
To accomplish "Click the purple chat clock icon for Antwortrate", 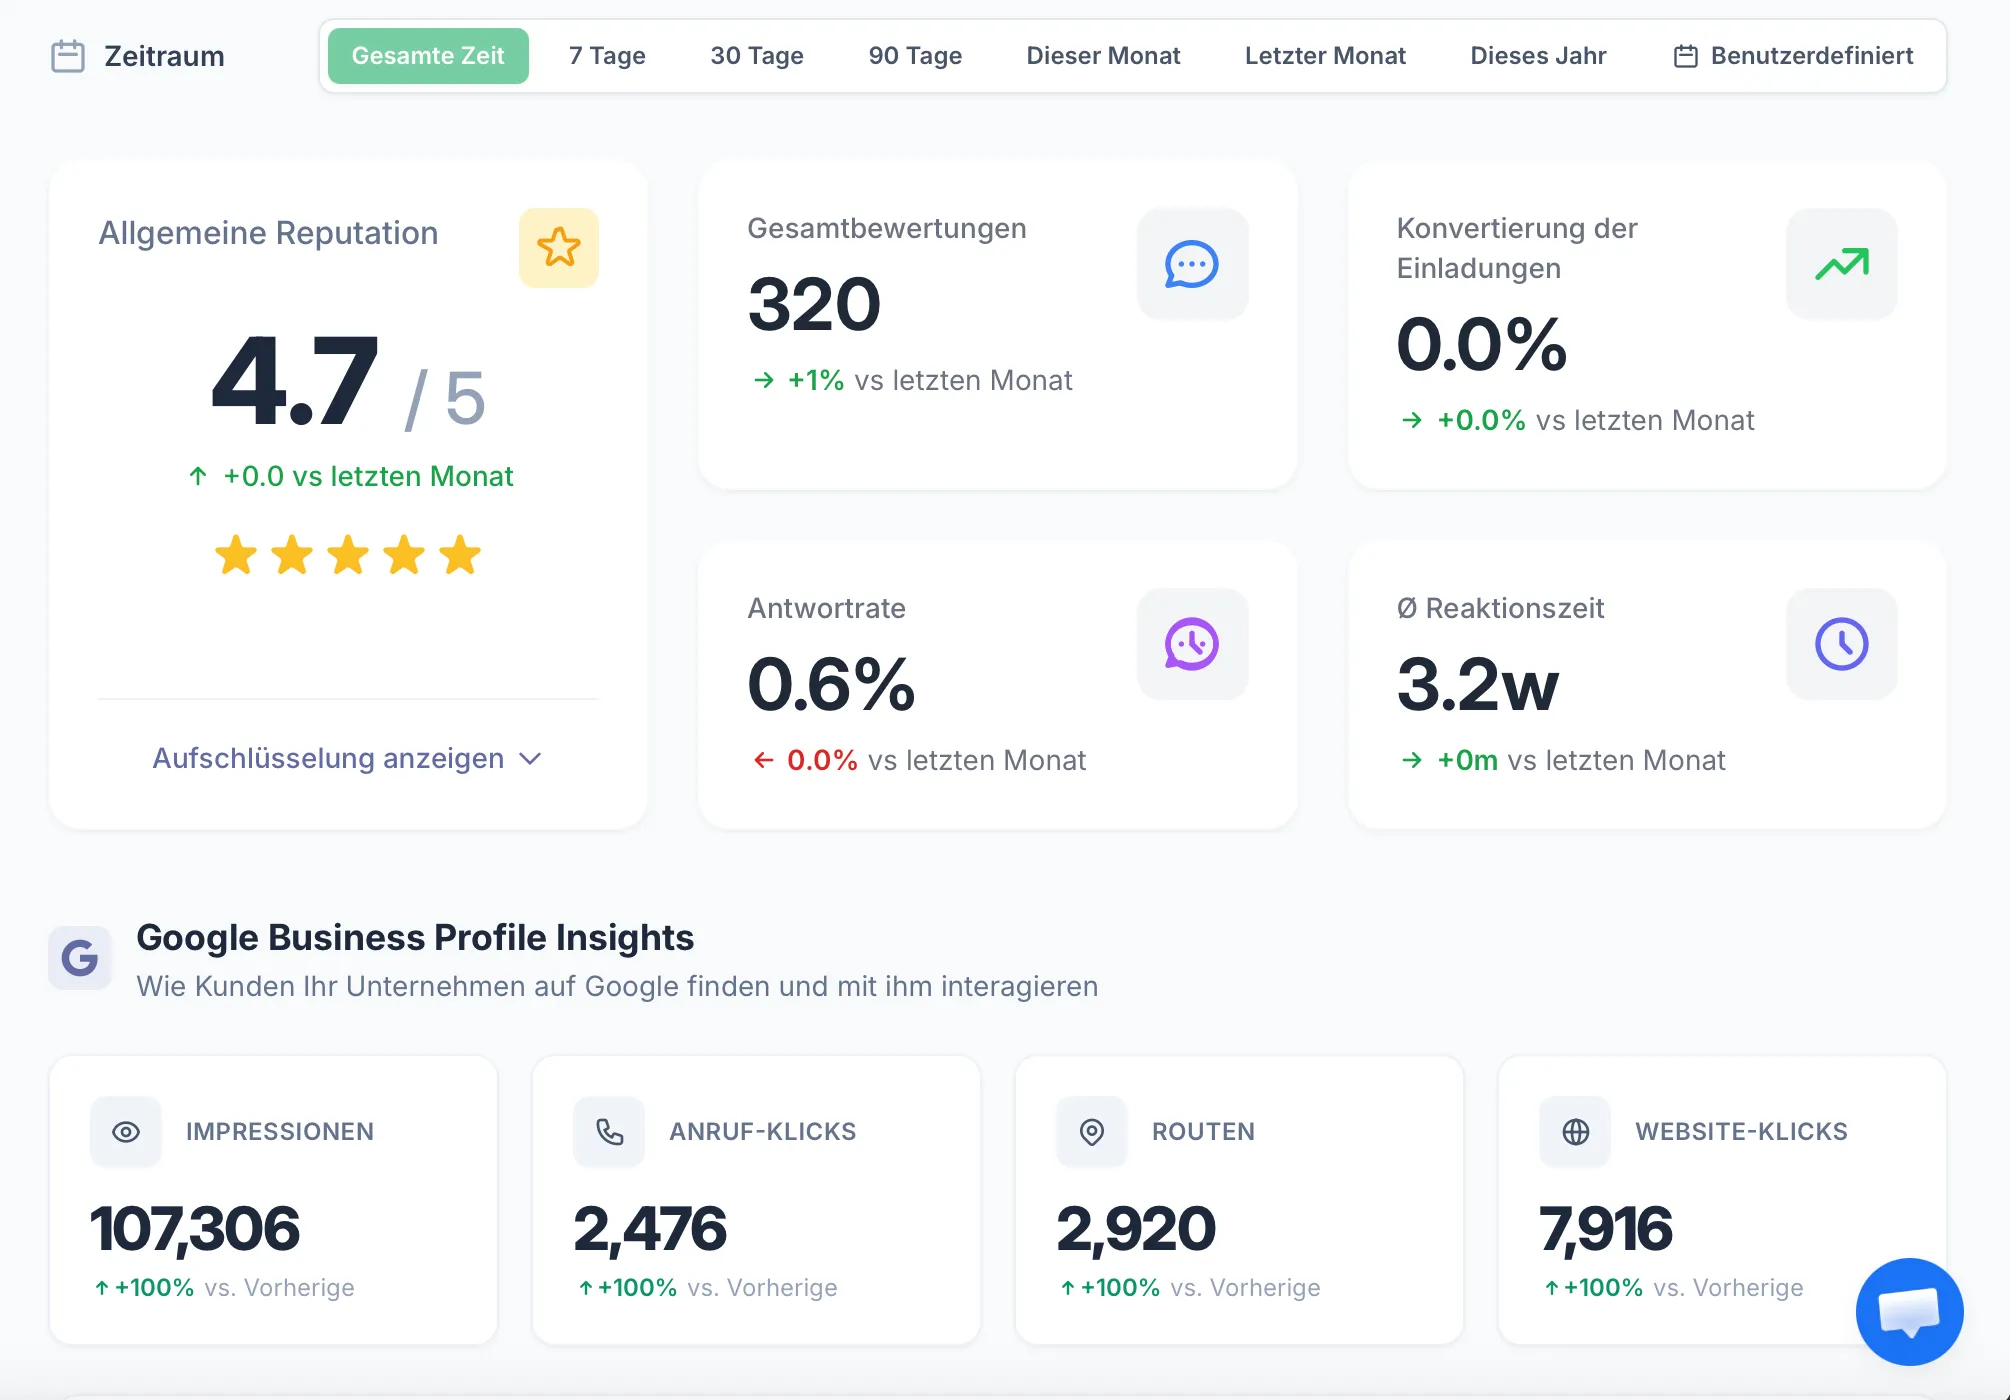I will (1191, 644).
